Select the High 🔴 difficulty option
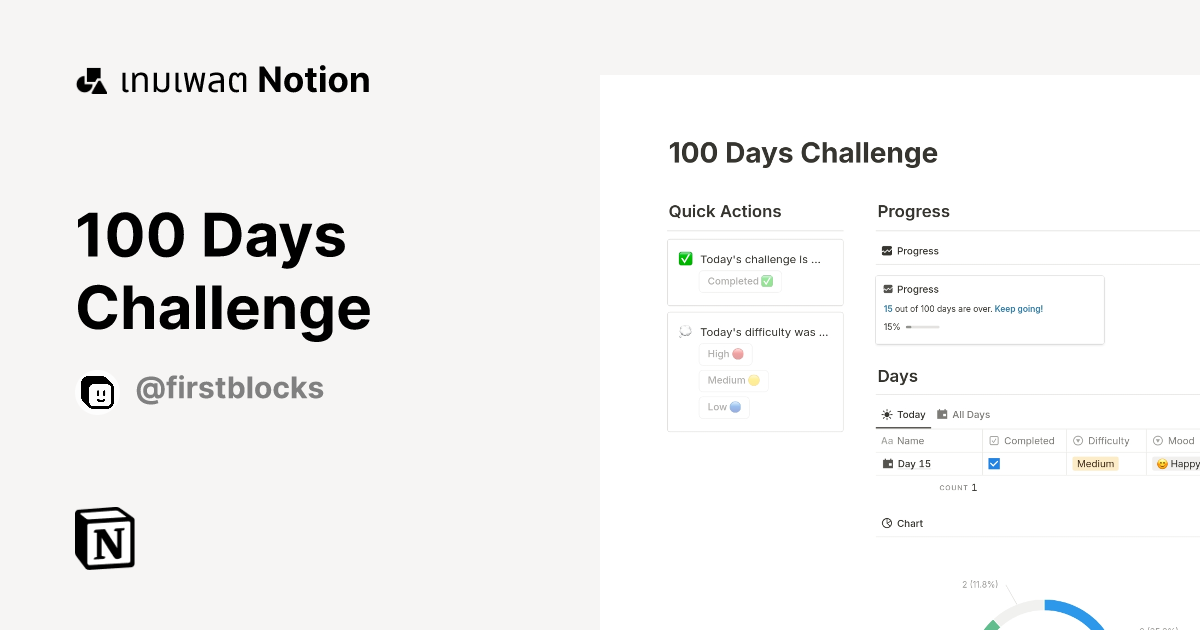This screenshot has height=630, width=1200. click(x=725, y=354)
